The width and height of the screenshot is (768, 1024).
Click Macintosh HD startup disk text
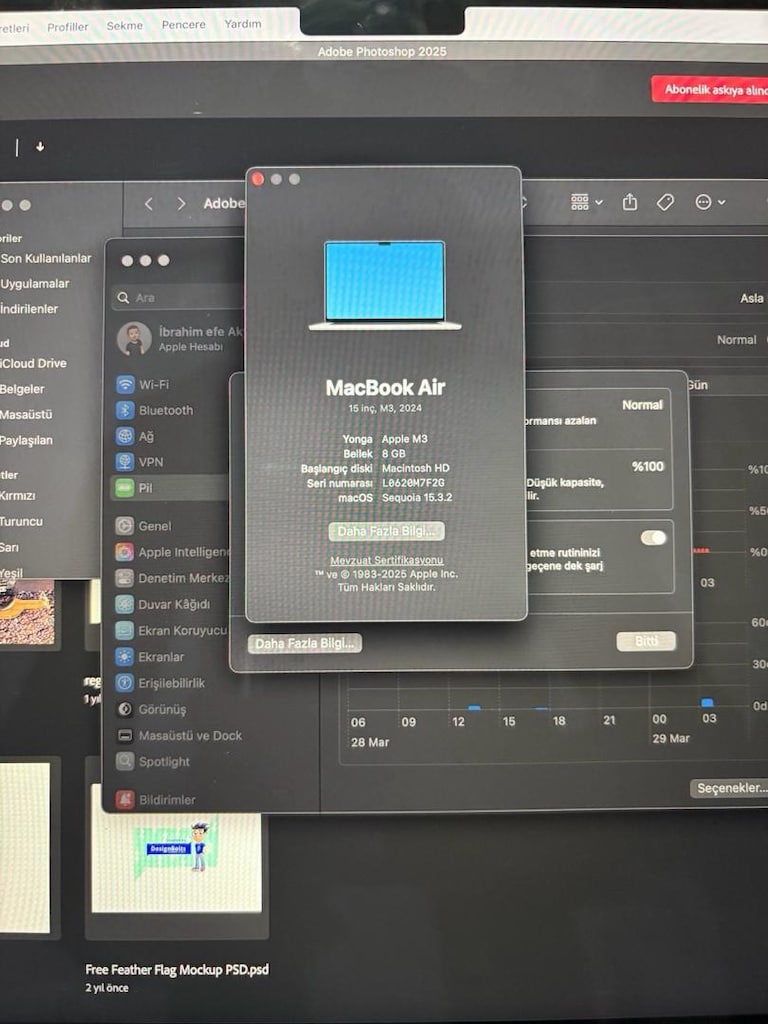[415, 468]
